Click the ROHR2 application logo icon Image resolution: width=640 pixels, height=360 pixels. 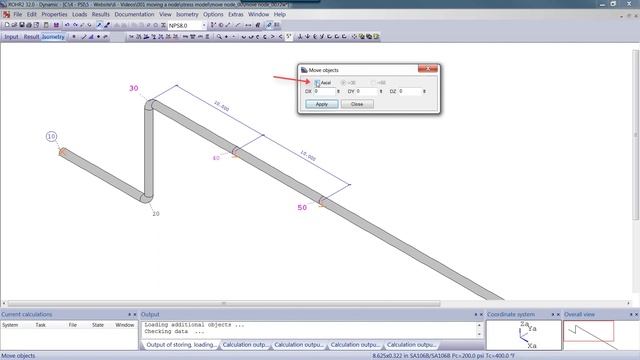7,15
